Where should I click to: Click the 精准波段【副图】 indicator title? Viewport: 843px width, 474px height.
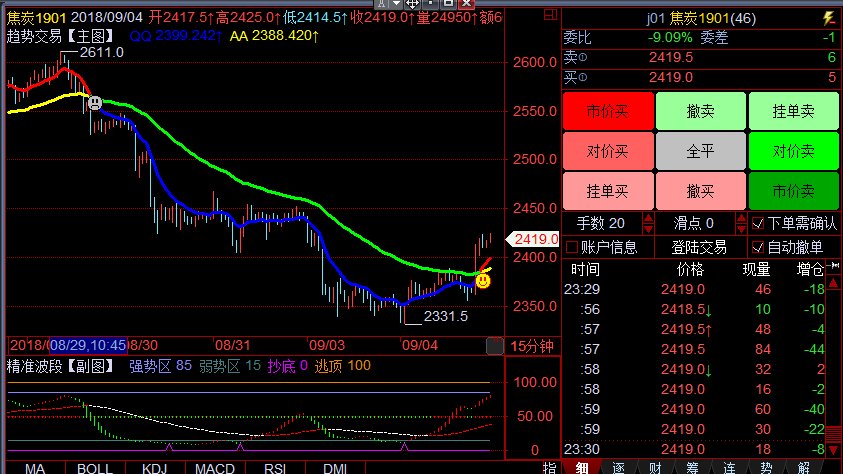coord(61,367)
